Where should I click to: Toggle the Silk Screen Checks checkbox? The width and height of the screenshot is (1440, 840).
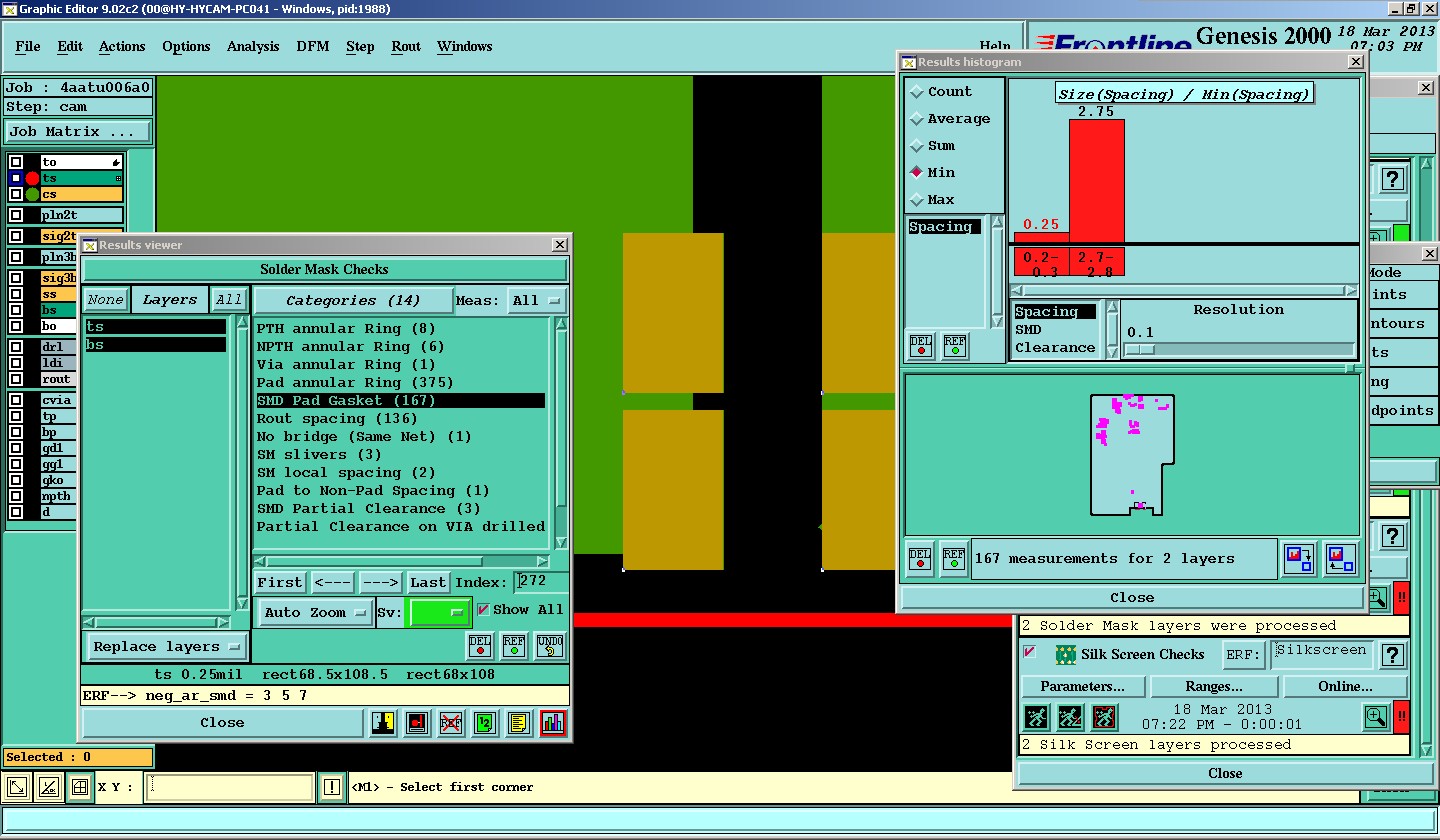(x=1030, y=652)
